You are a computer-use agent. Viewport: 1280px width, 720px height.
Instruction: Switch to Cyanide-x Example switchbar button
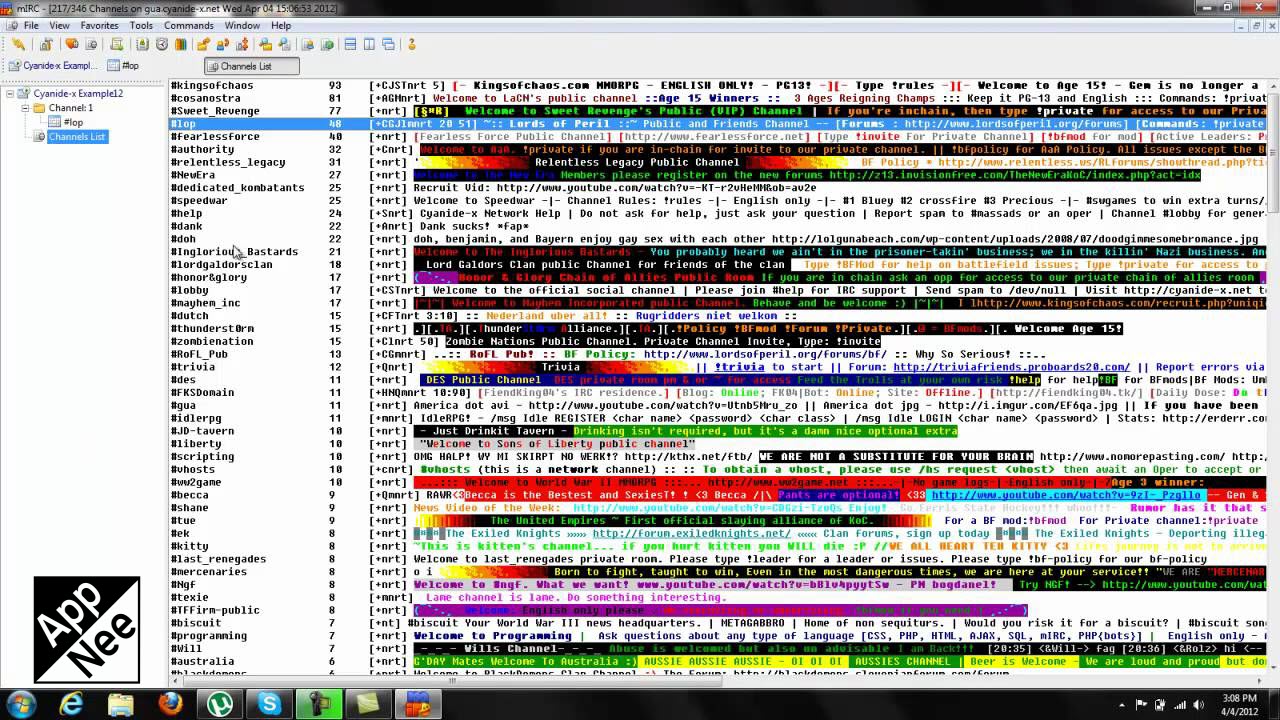click(52, 66)
